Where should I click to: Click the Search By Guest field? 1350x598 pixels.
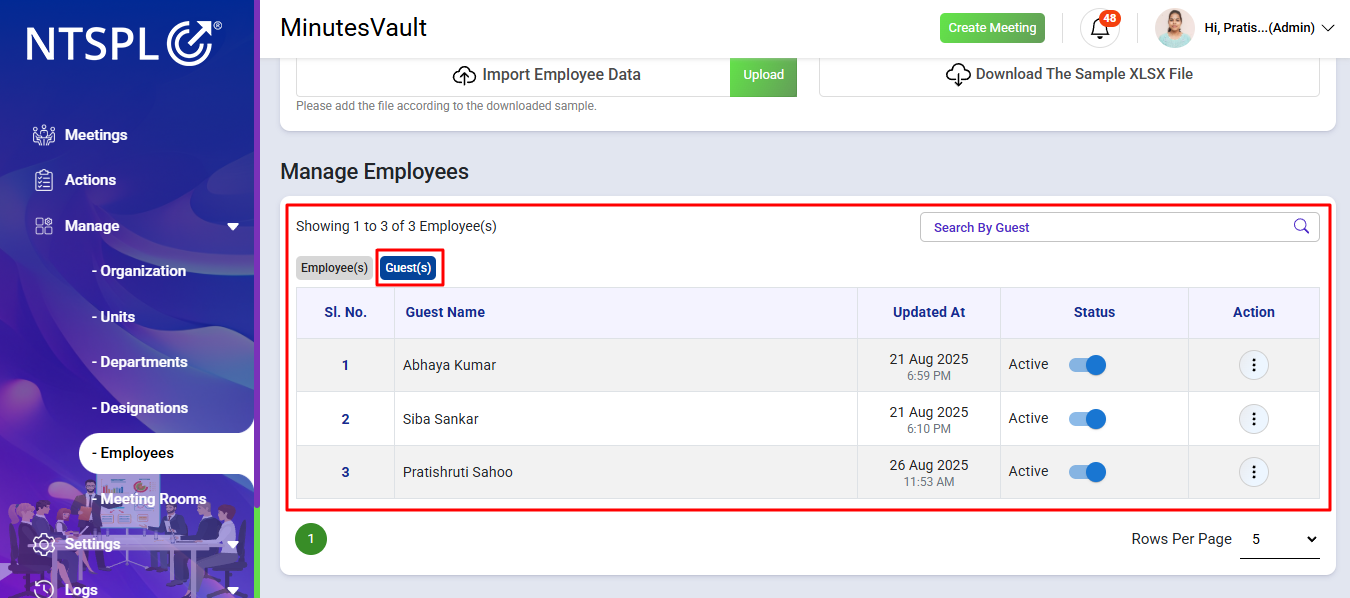(1120, 227)
